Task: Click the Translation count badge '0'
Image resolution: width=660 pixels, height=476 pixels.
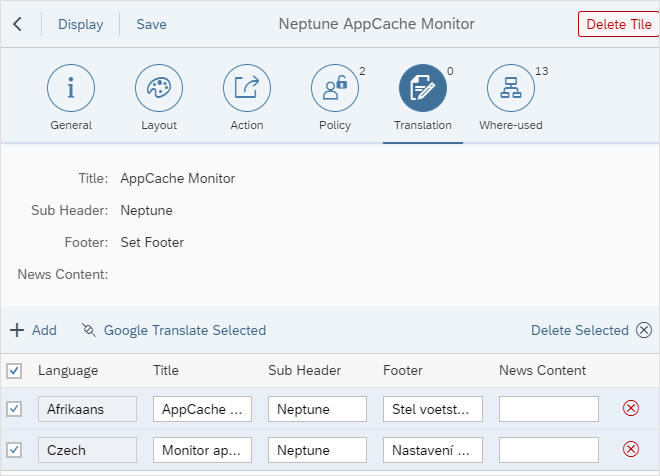Action: click(450, 71)
